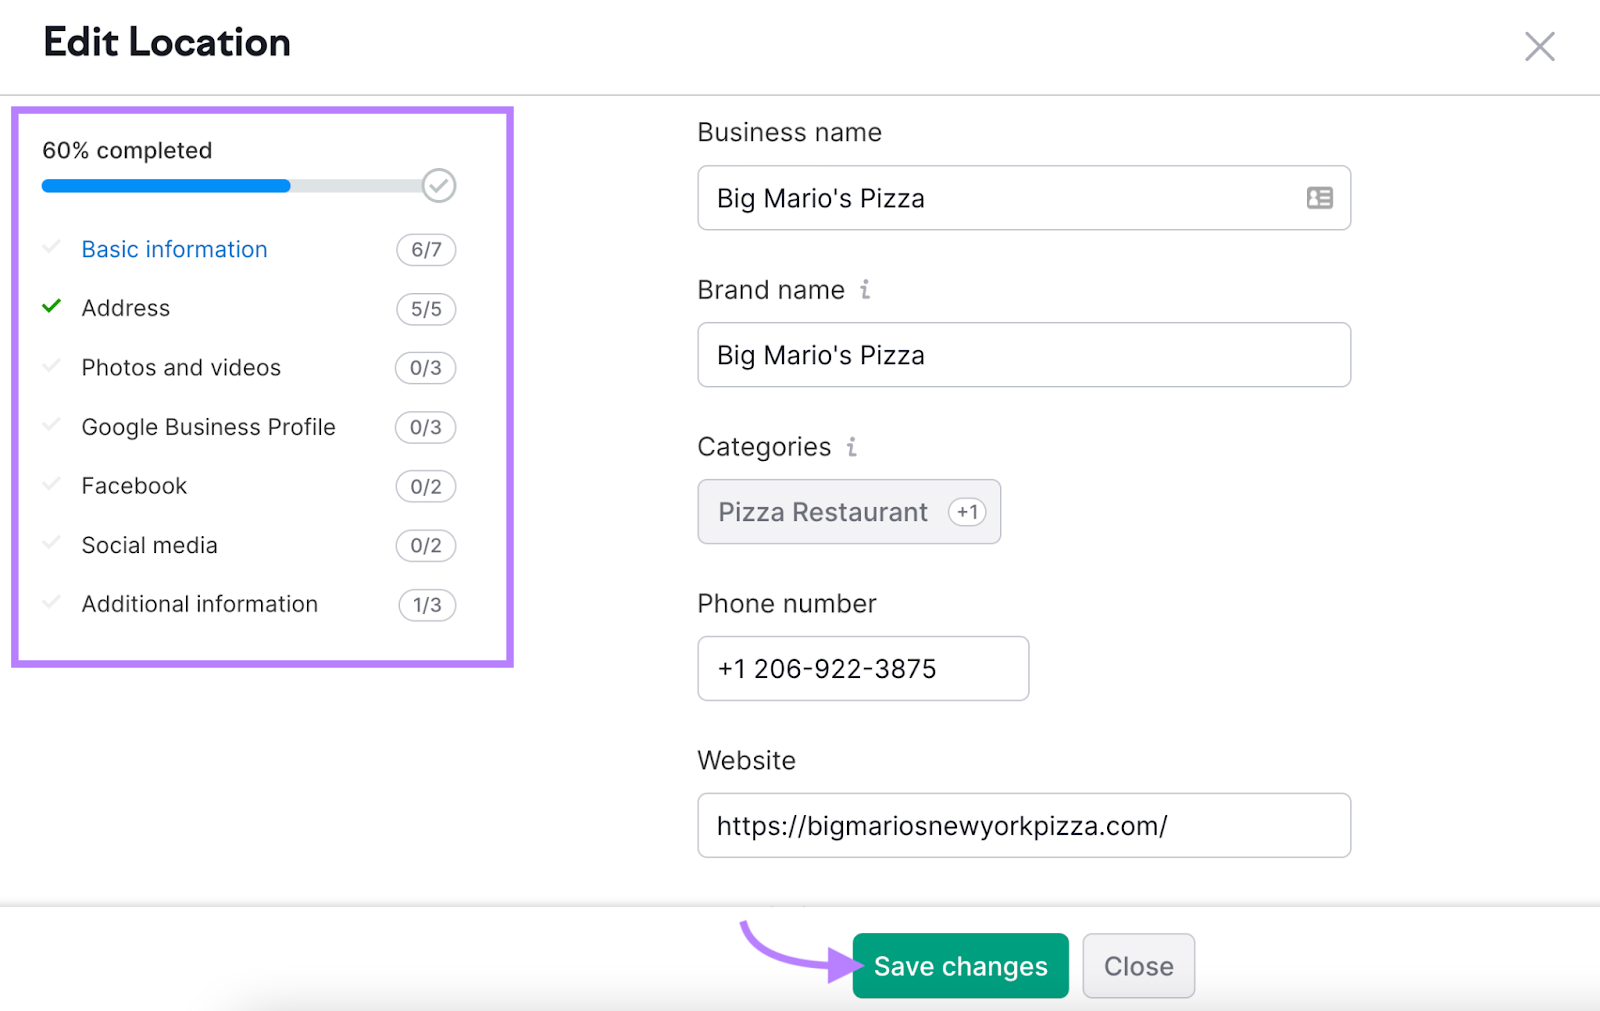
Task: Click the green checkmark beside Address
Action: (x=52, y=307)
